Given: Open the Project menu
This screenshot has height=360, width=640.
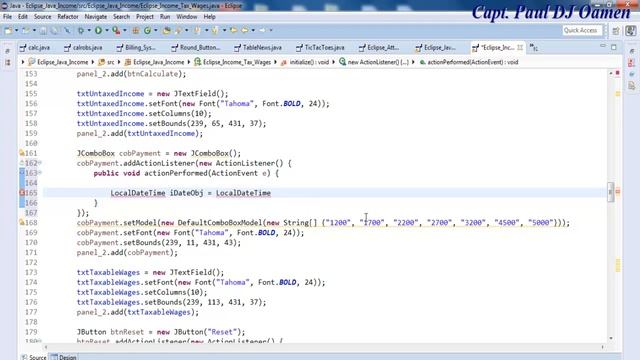Looking at the screenshot, I should [x=144, y=17].
